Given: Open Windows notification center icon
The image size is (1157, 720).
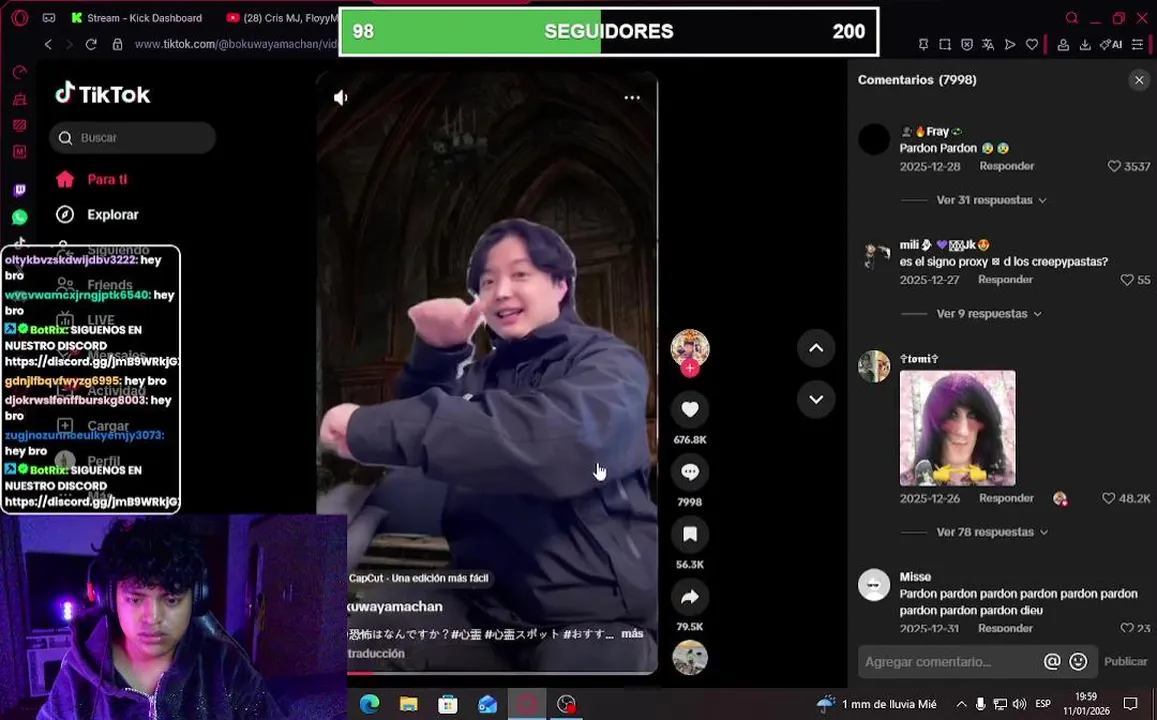Looking at the screenshot, I should click(x=1130, y=704).
